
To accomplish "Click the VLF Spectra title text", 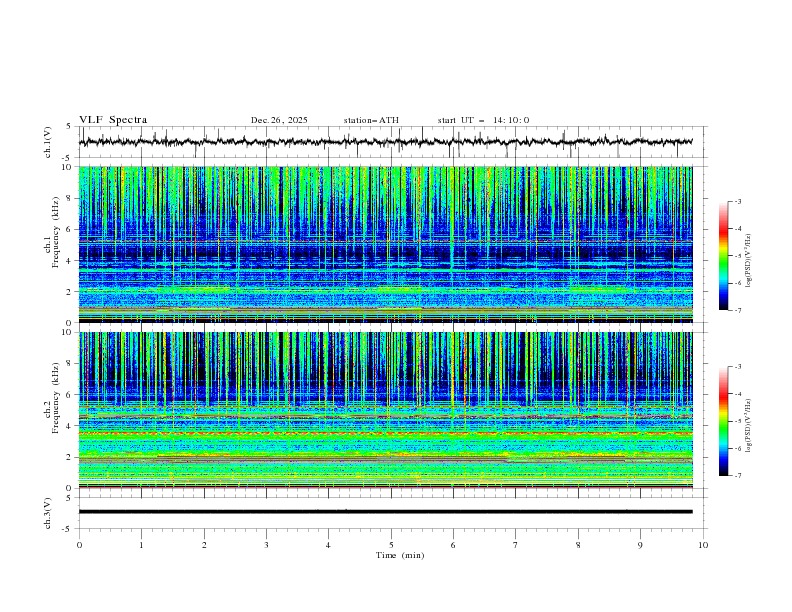I will pos(113,120).
